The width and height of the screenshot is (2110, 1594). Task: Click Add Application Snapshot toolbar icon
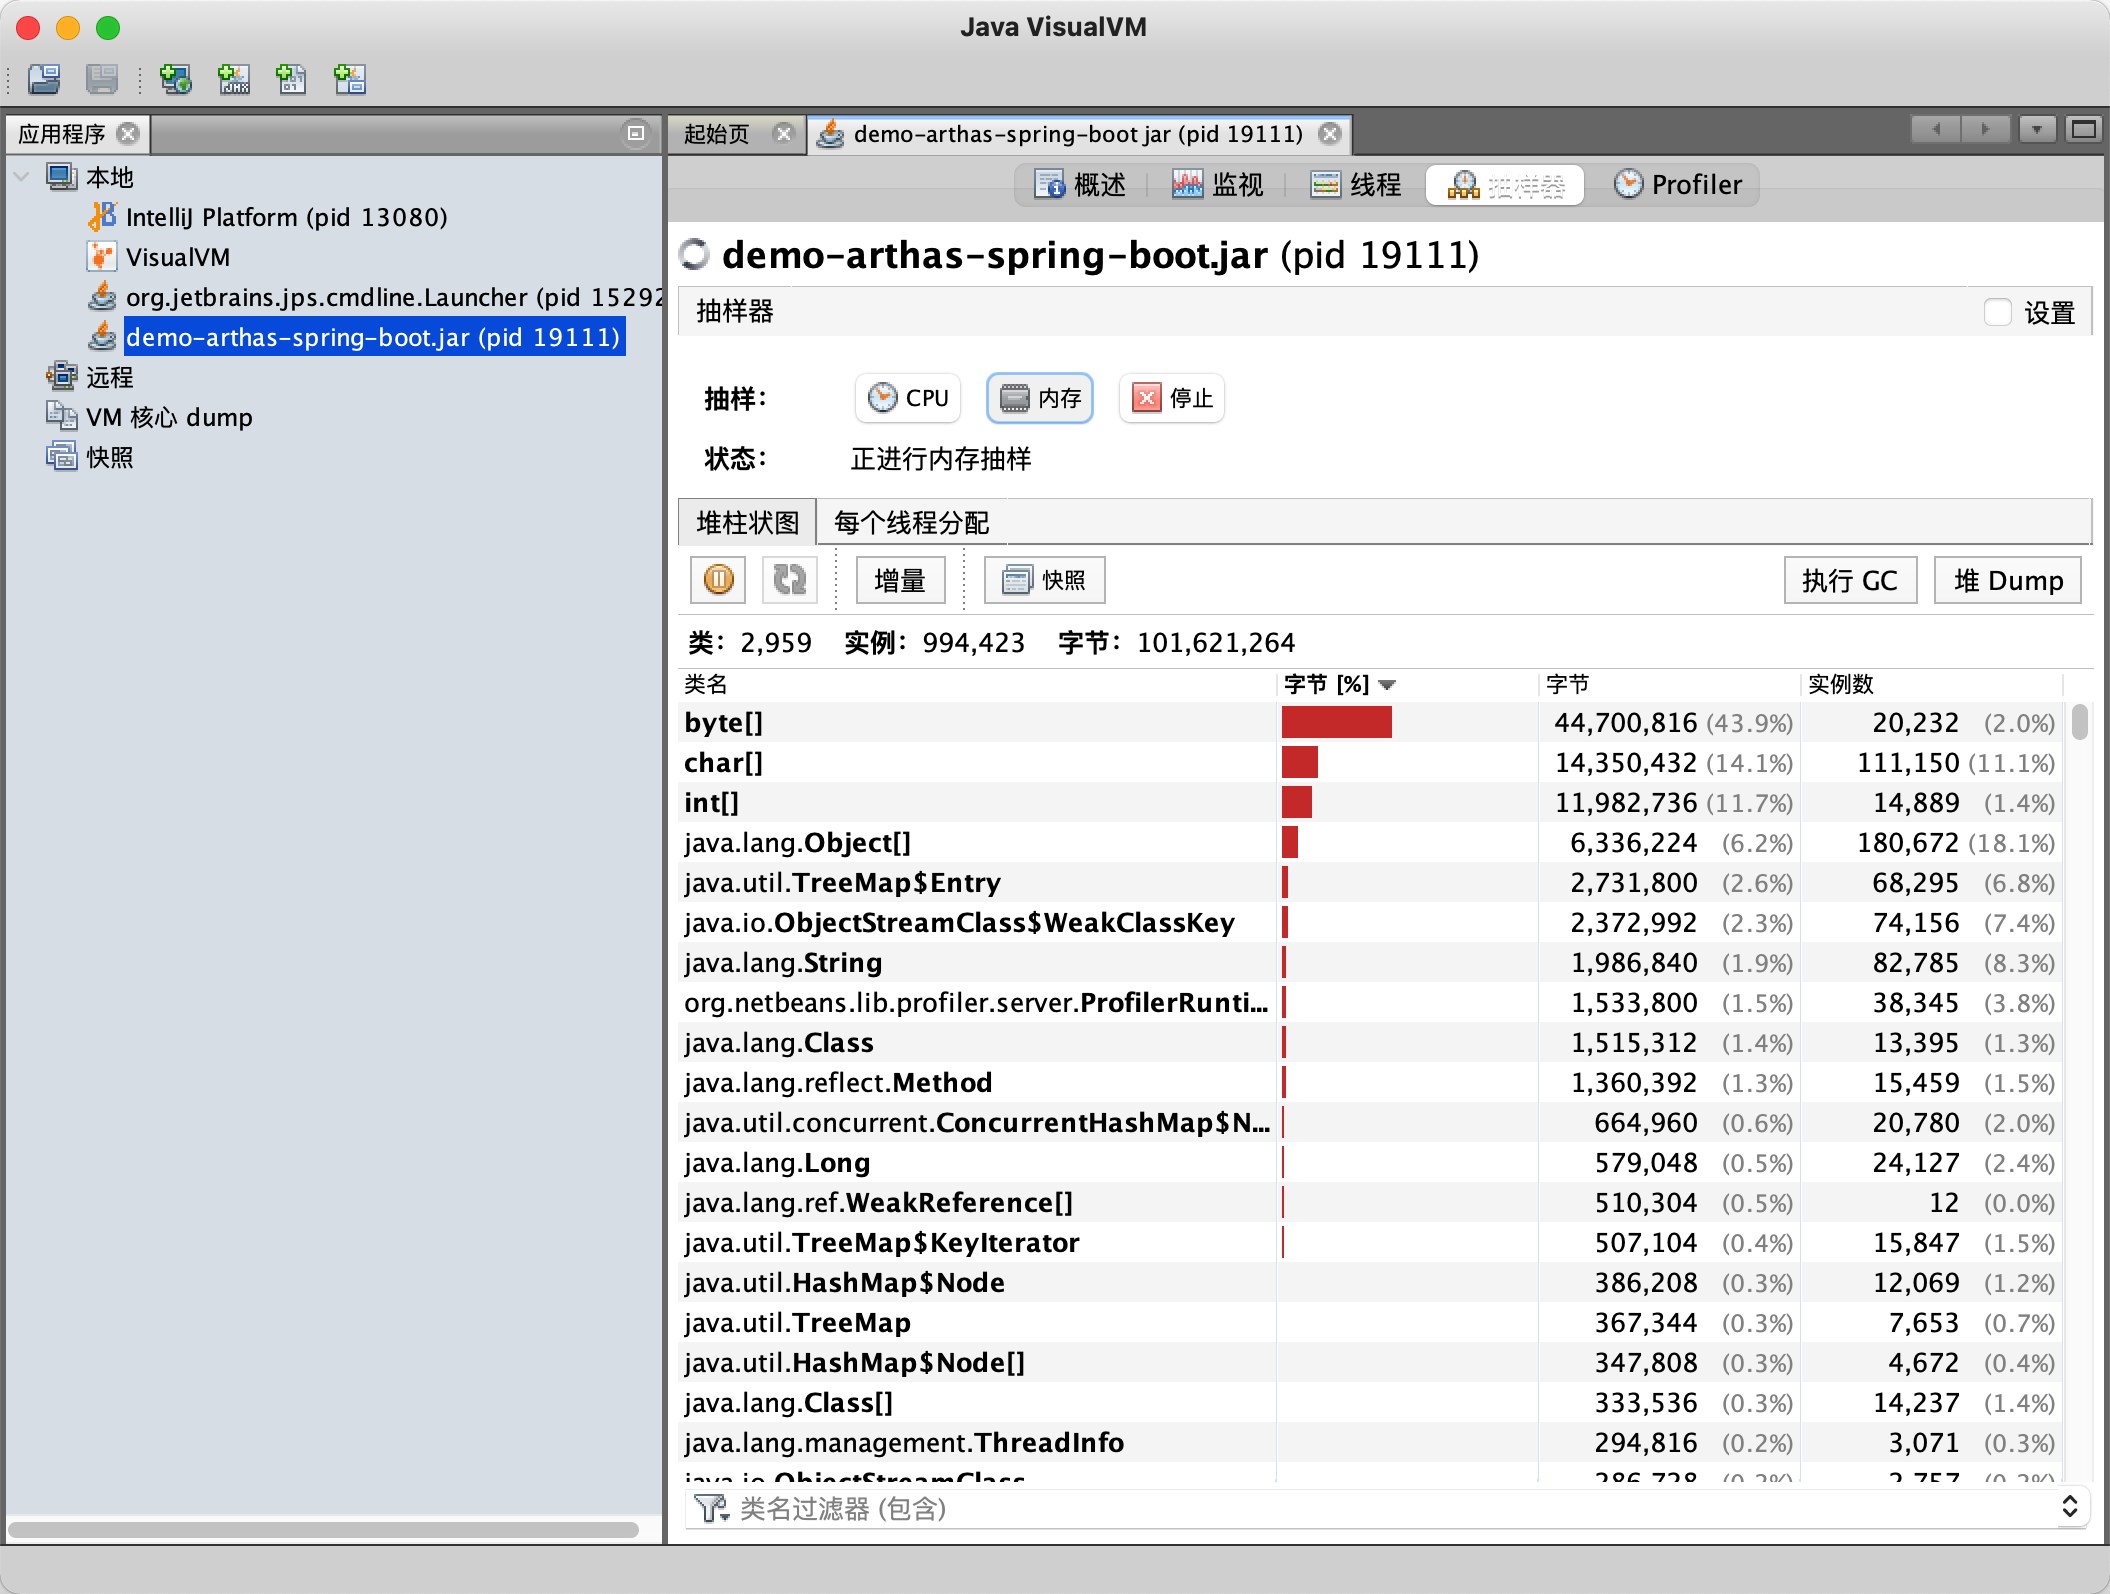350,78
